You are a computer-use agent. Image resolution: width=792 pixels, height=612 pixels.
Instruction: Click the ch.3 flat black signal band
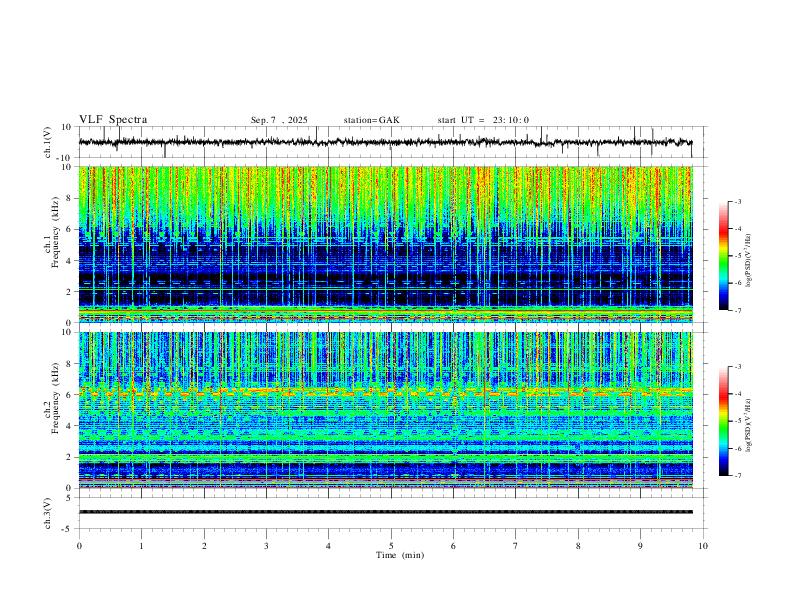(385, 512)
